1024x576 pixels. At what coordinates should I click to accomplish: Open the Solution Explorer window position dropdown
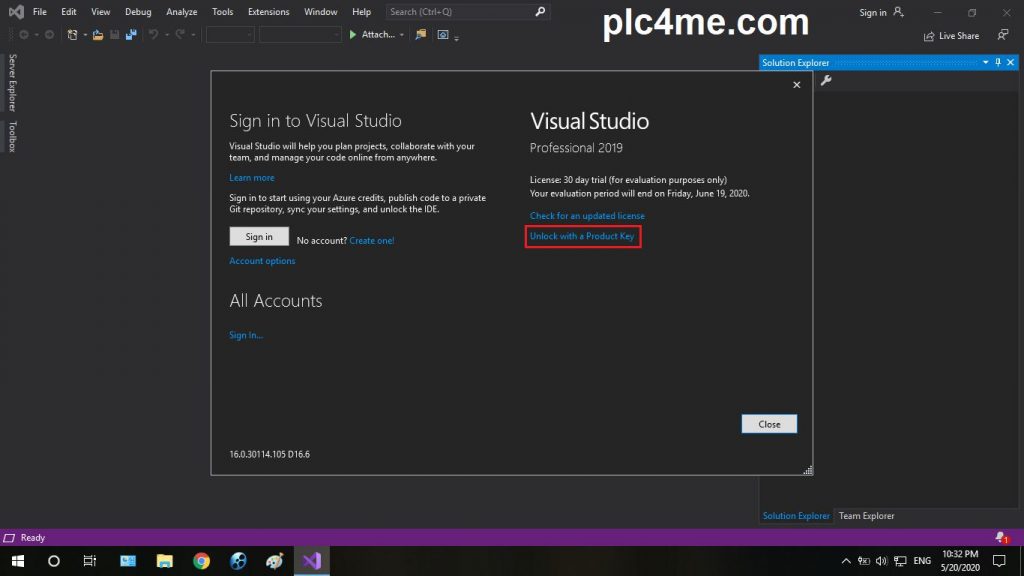click(x=985, y=62)
